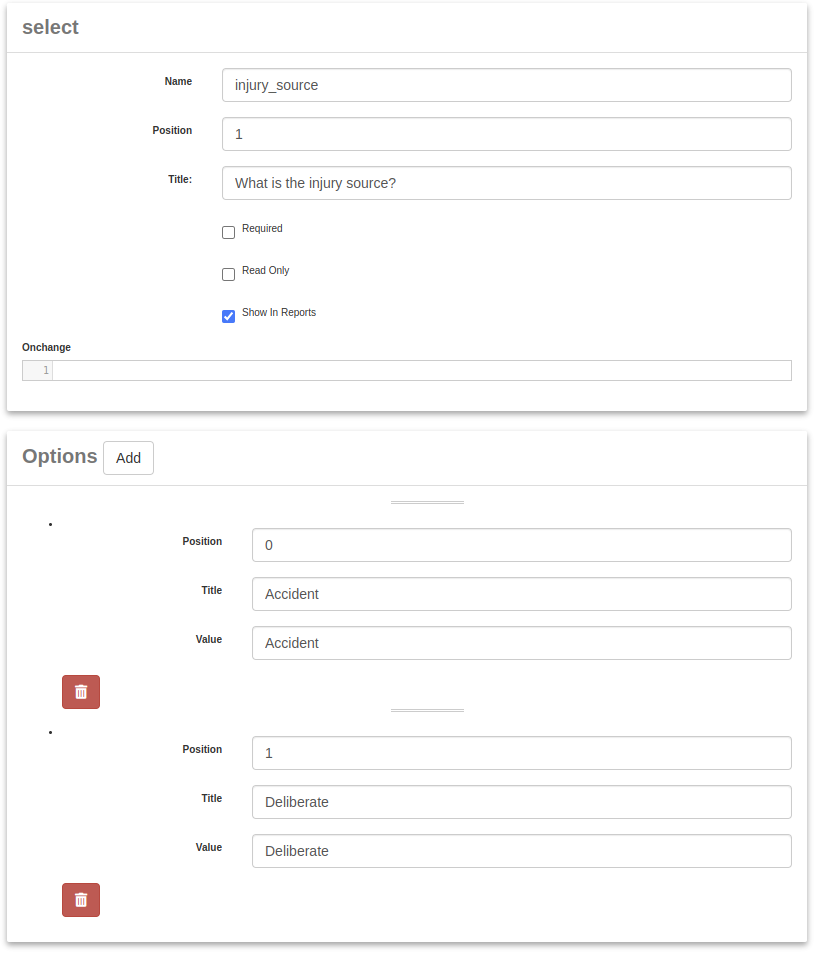819x956 pixels.
Task: Edit the Deliberate option's Value field
Action: point(521,851)
